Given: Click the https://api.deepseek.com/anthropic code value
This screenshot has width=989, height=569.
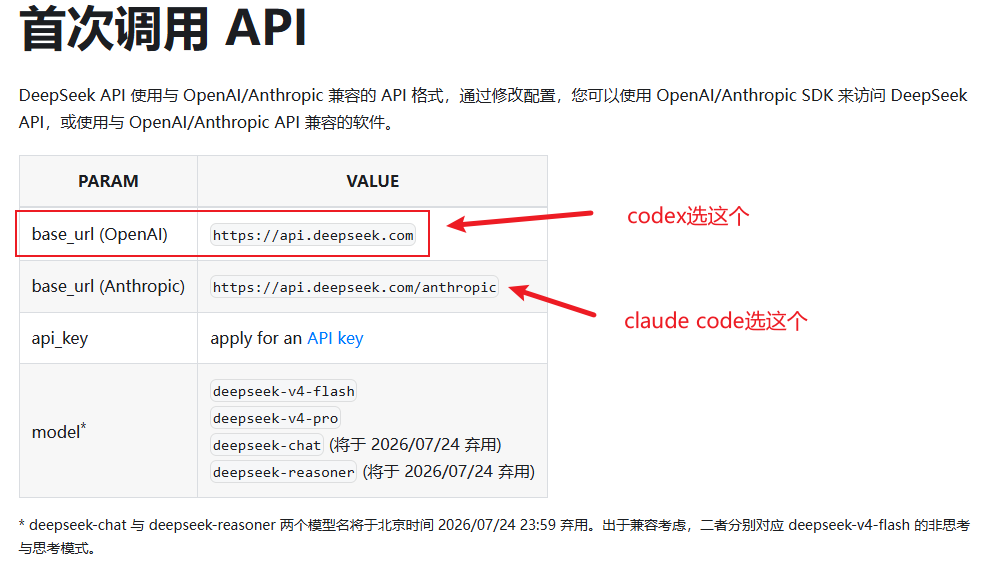Looking at the screenshot, I should tap(354, 287).
